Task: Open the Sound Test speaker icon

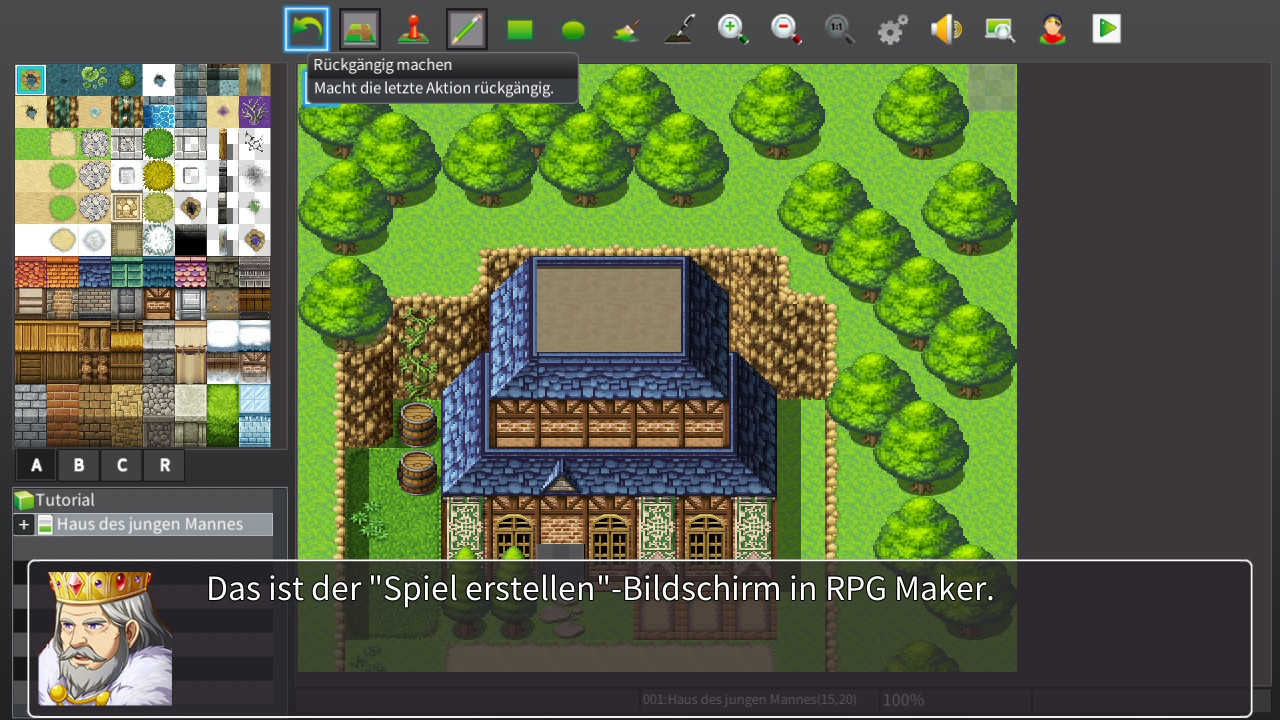Action: (946, 29)
